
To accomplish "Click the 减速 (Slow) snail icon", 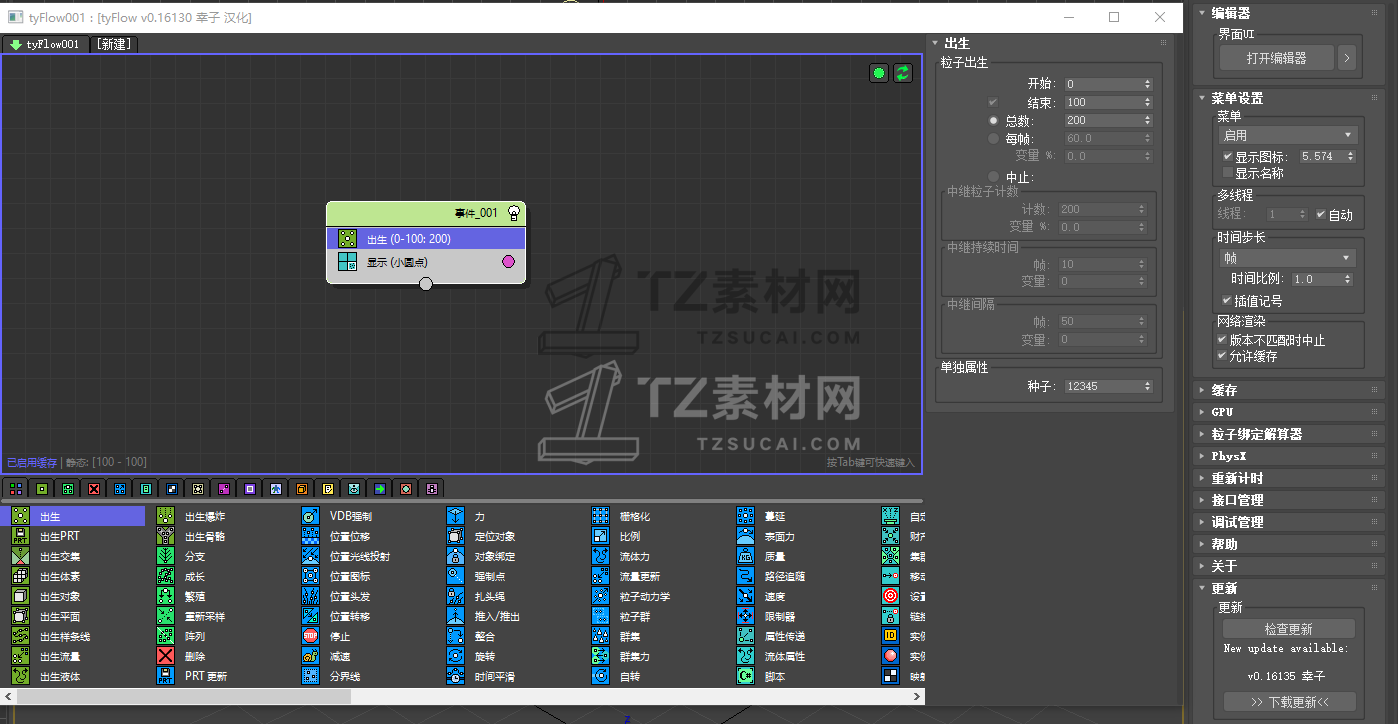I will click(x=311, y=656).
